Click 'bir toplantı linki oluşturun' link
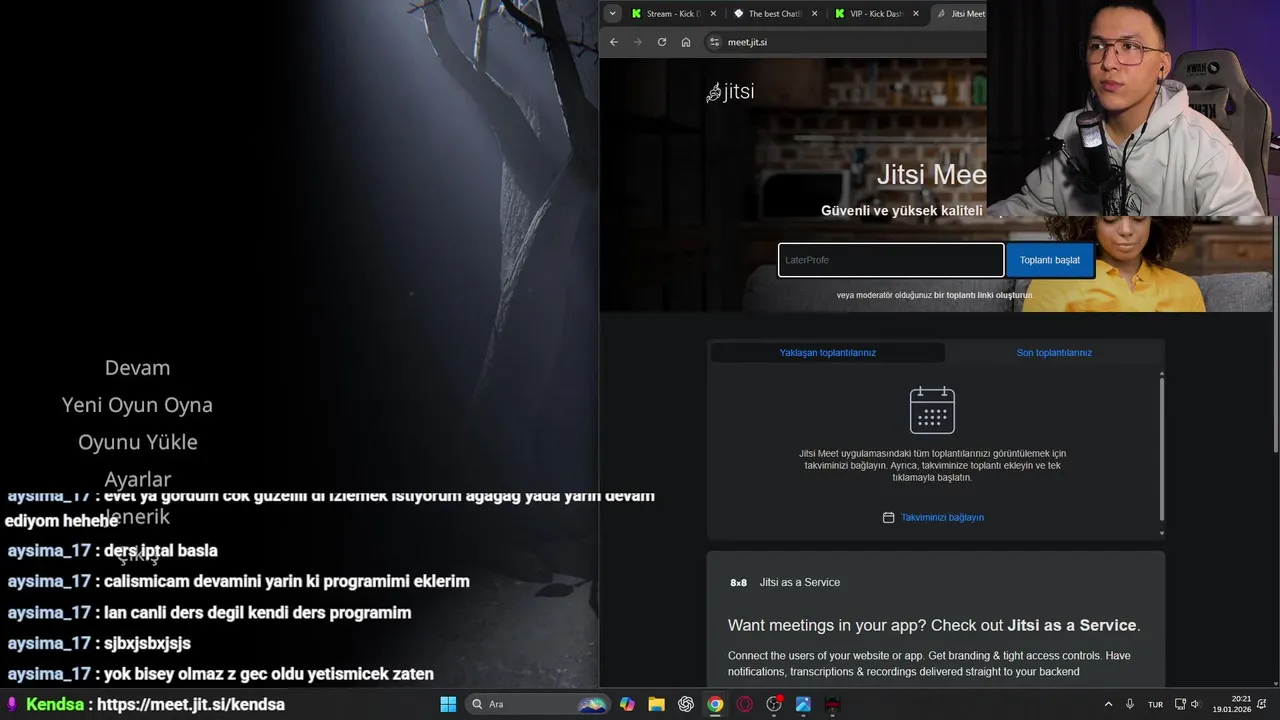This screenshot has height=720, width=1280. [x=983, y=295]
